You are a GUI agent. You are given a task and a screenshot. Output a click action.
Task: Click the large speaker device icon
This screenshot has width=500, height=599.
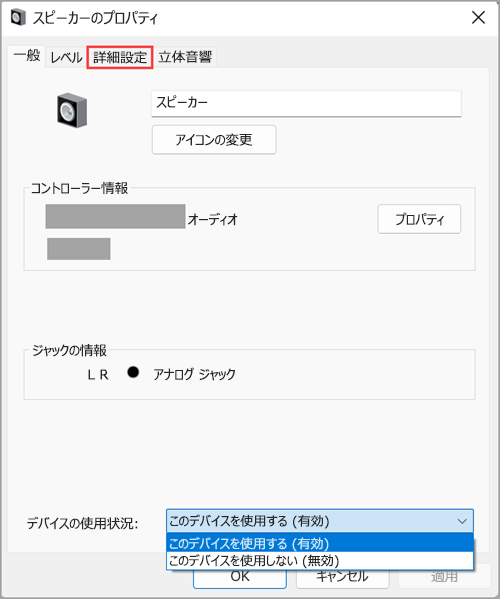pyautogui.click(x=72, y=110)
